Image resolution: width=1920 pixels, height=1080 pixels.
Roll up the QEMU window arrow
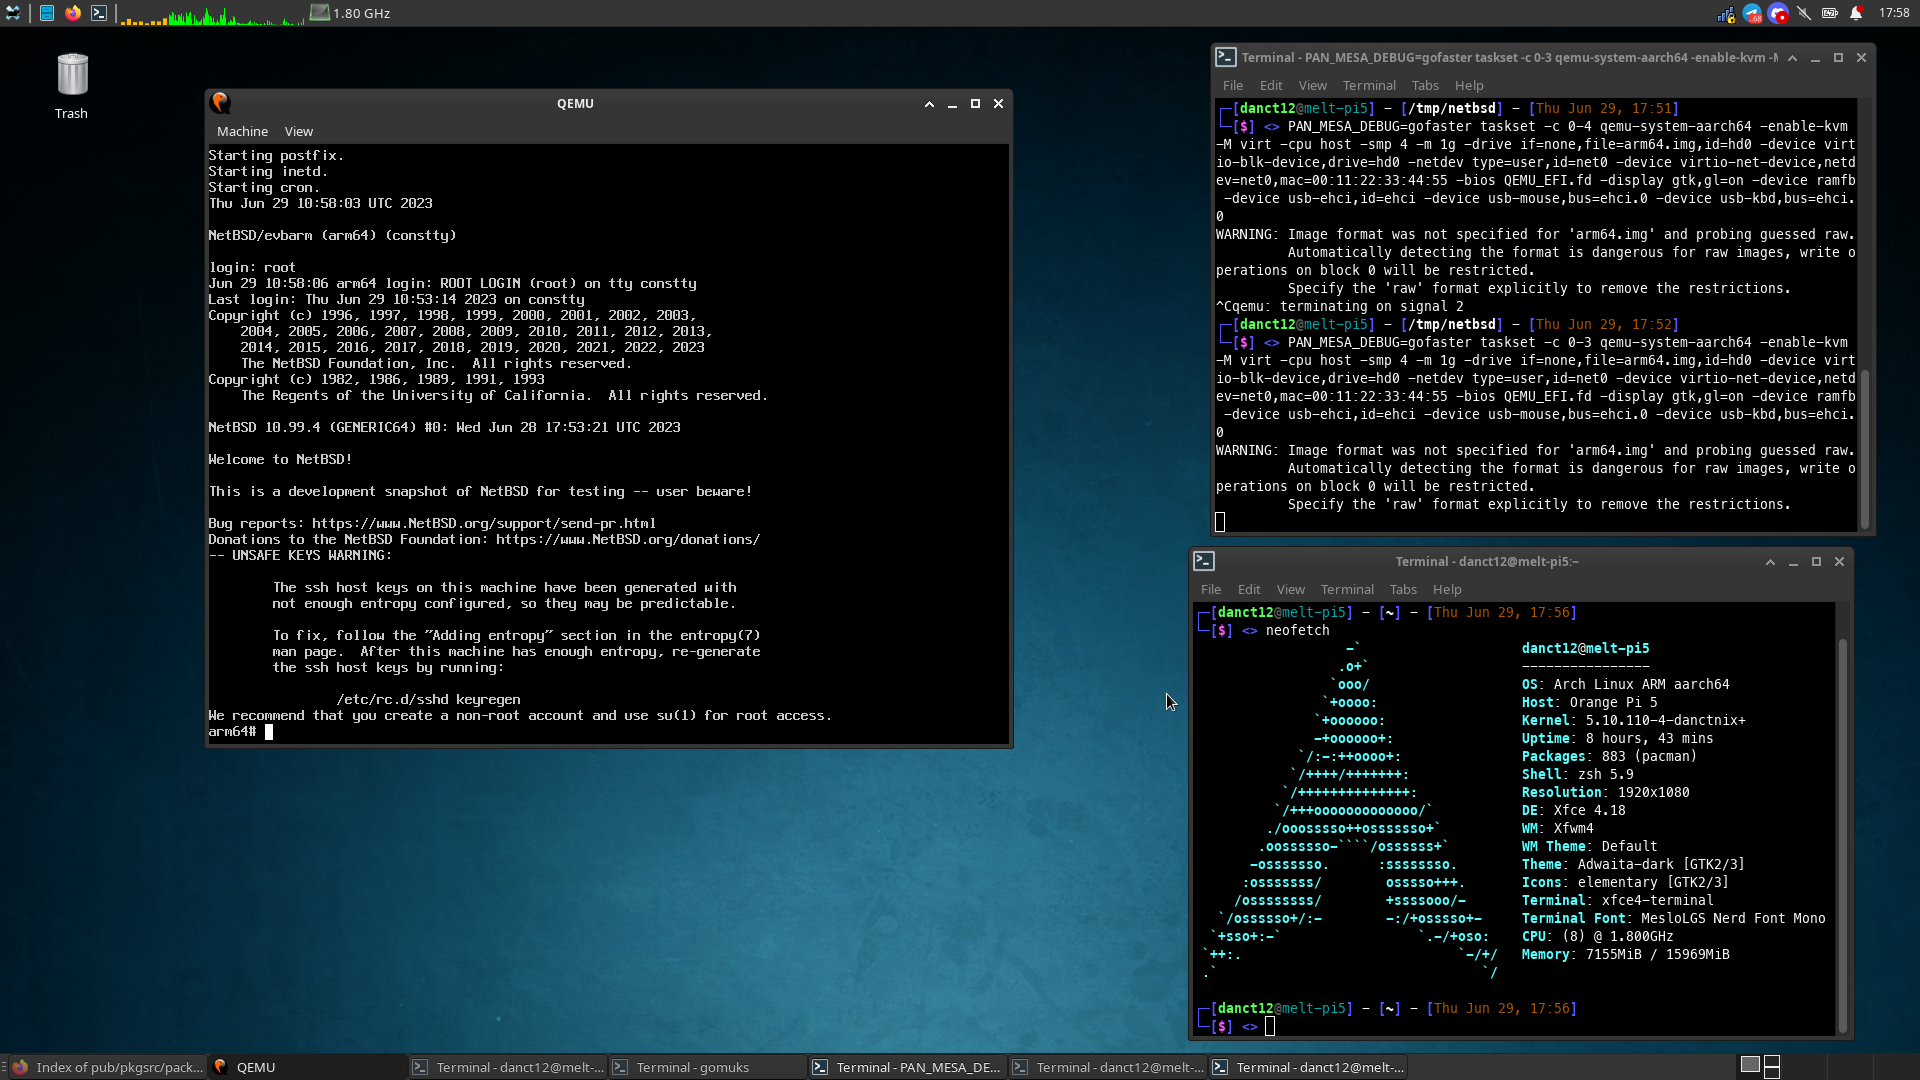point(929,104)
